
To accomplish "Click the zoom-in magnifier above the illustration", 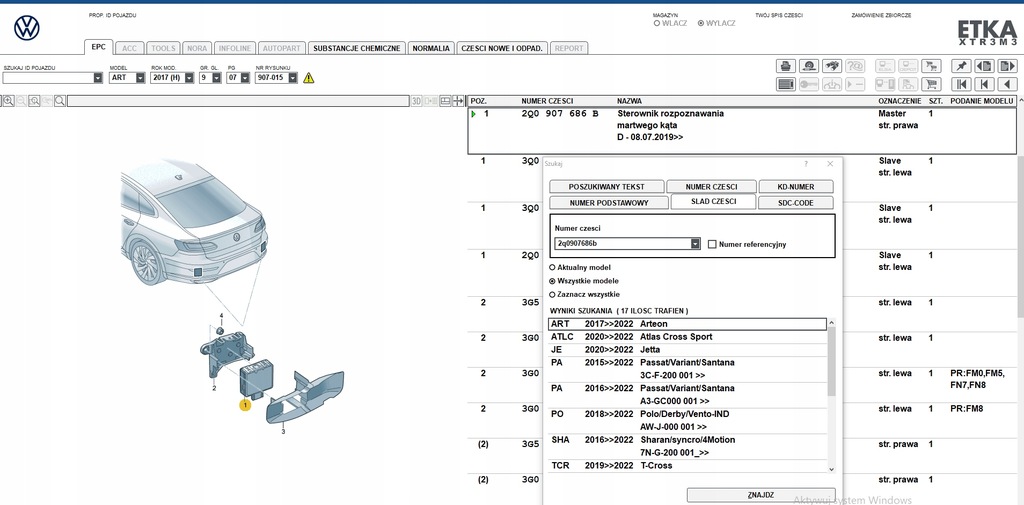I will coord(7,101).
